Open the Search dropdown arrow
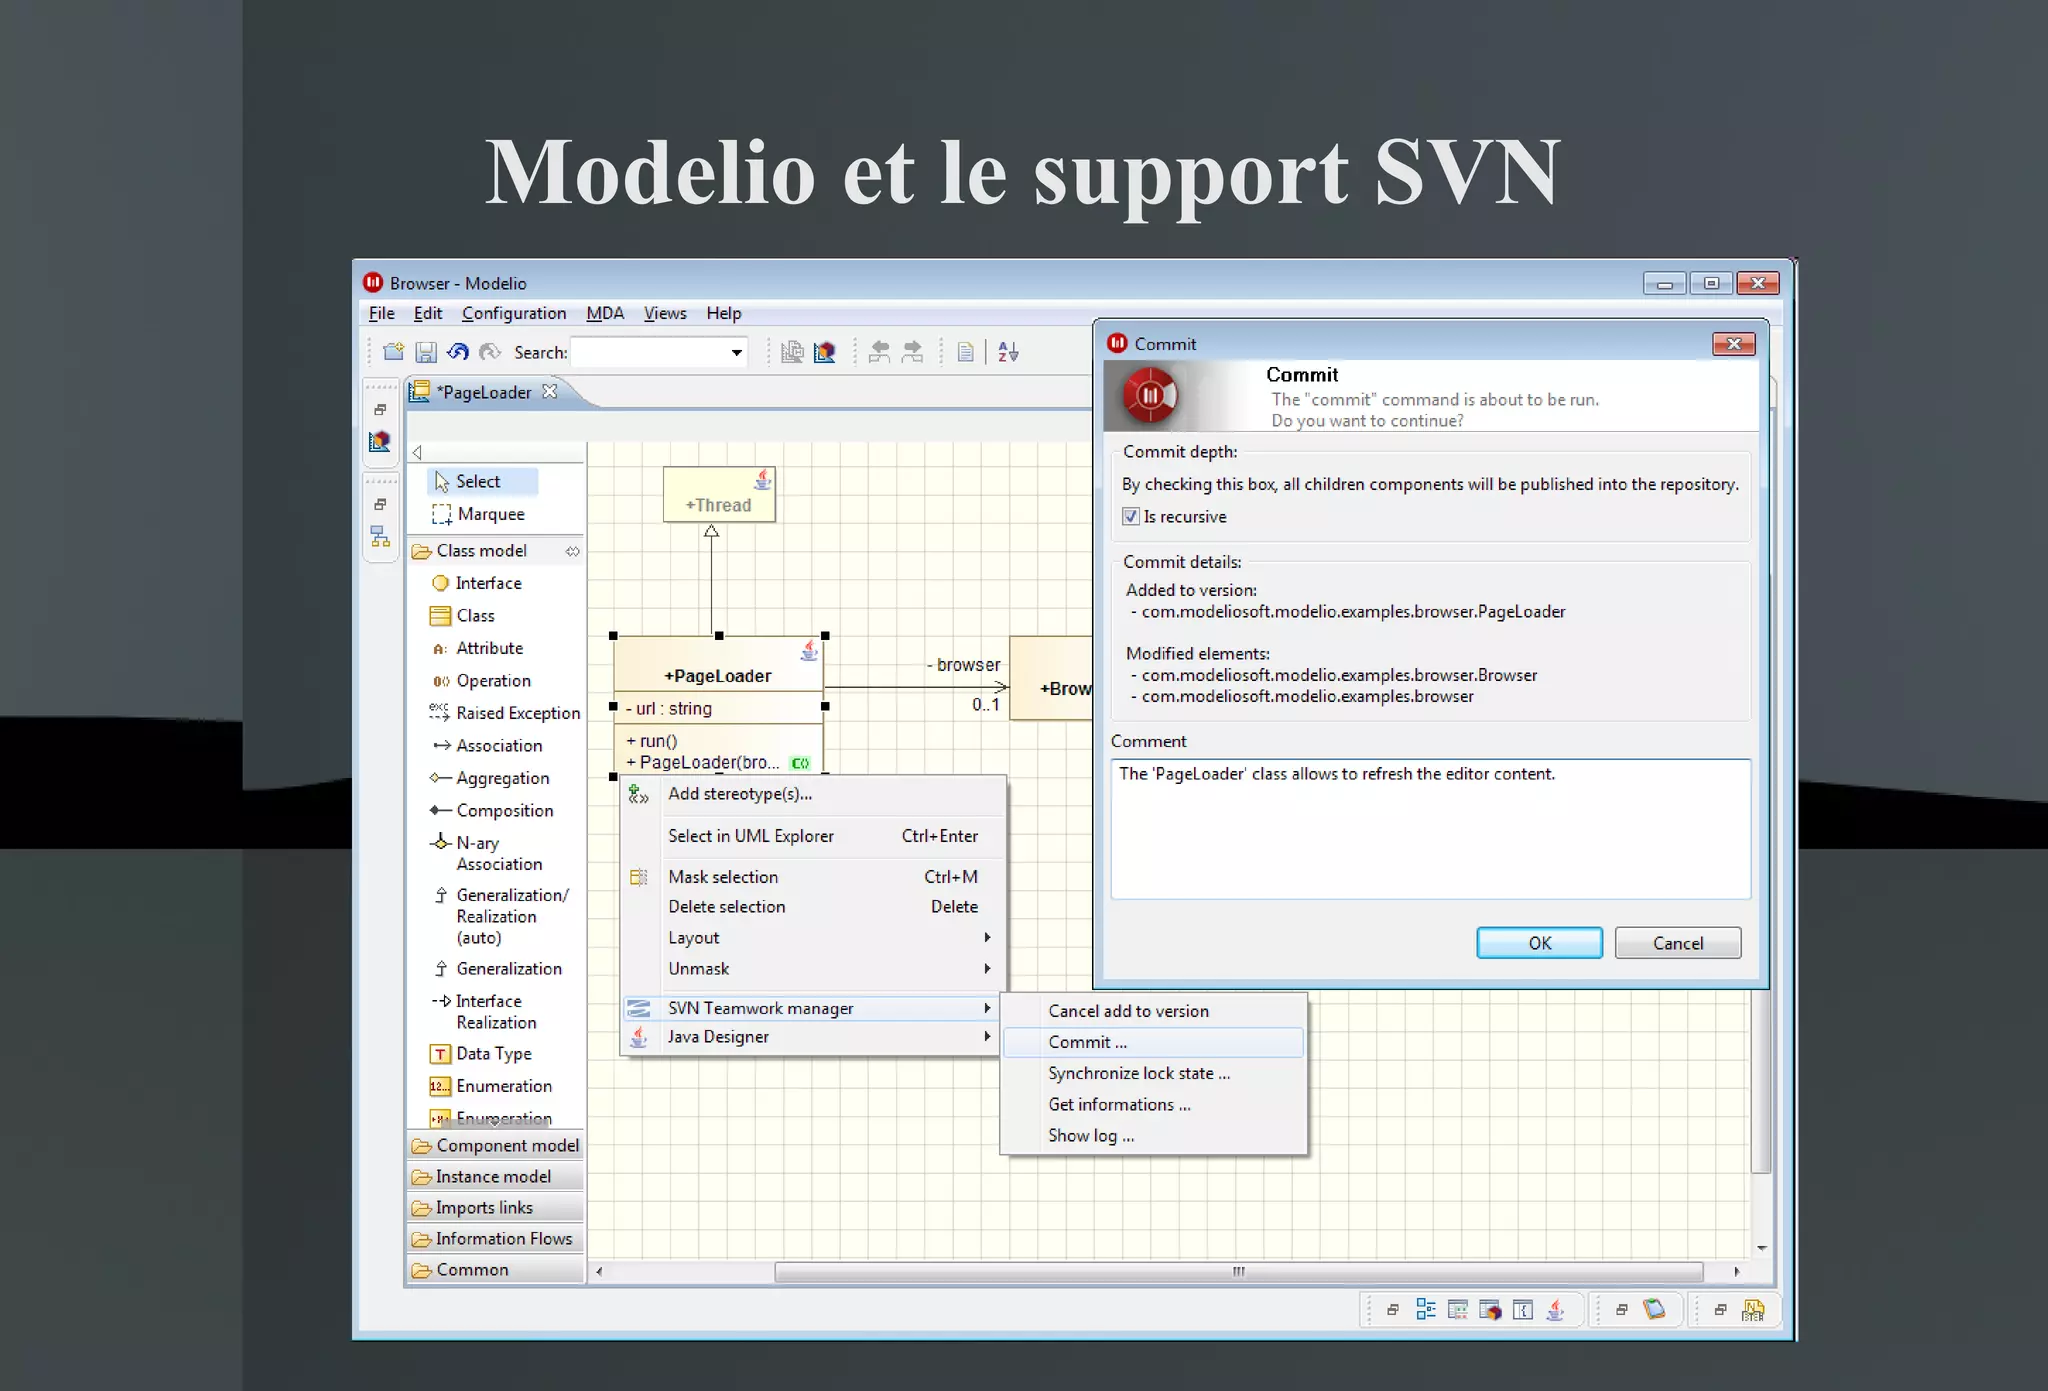 coord(737,353)
